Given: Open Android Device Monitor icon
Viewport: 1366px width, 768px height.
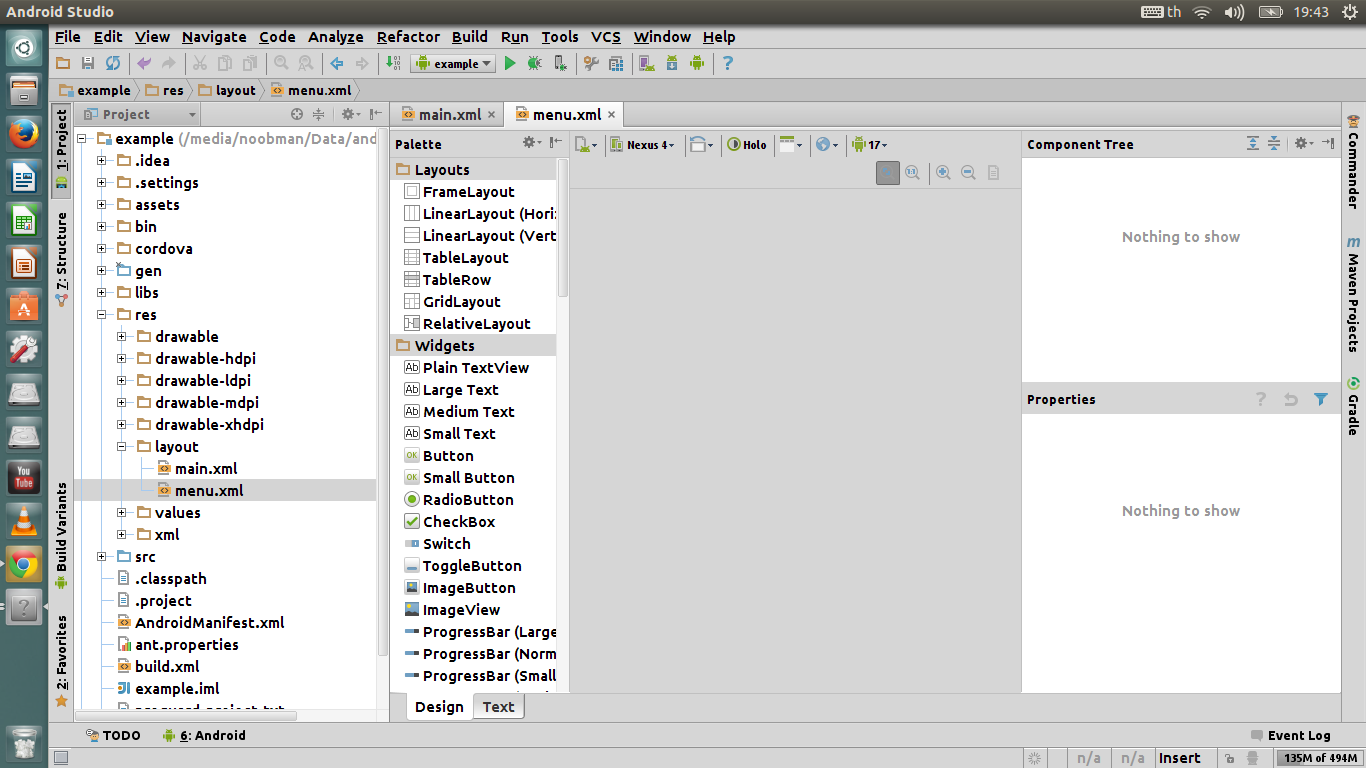Looking at the screenshot, I should click(x=697, y=63).
